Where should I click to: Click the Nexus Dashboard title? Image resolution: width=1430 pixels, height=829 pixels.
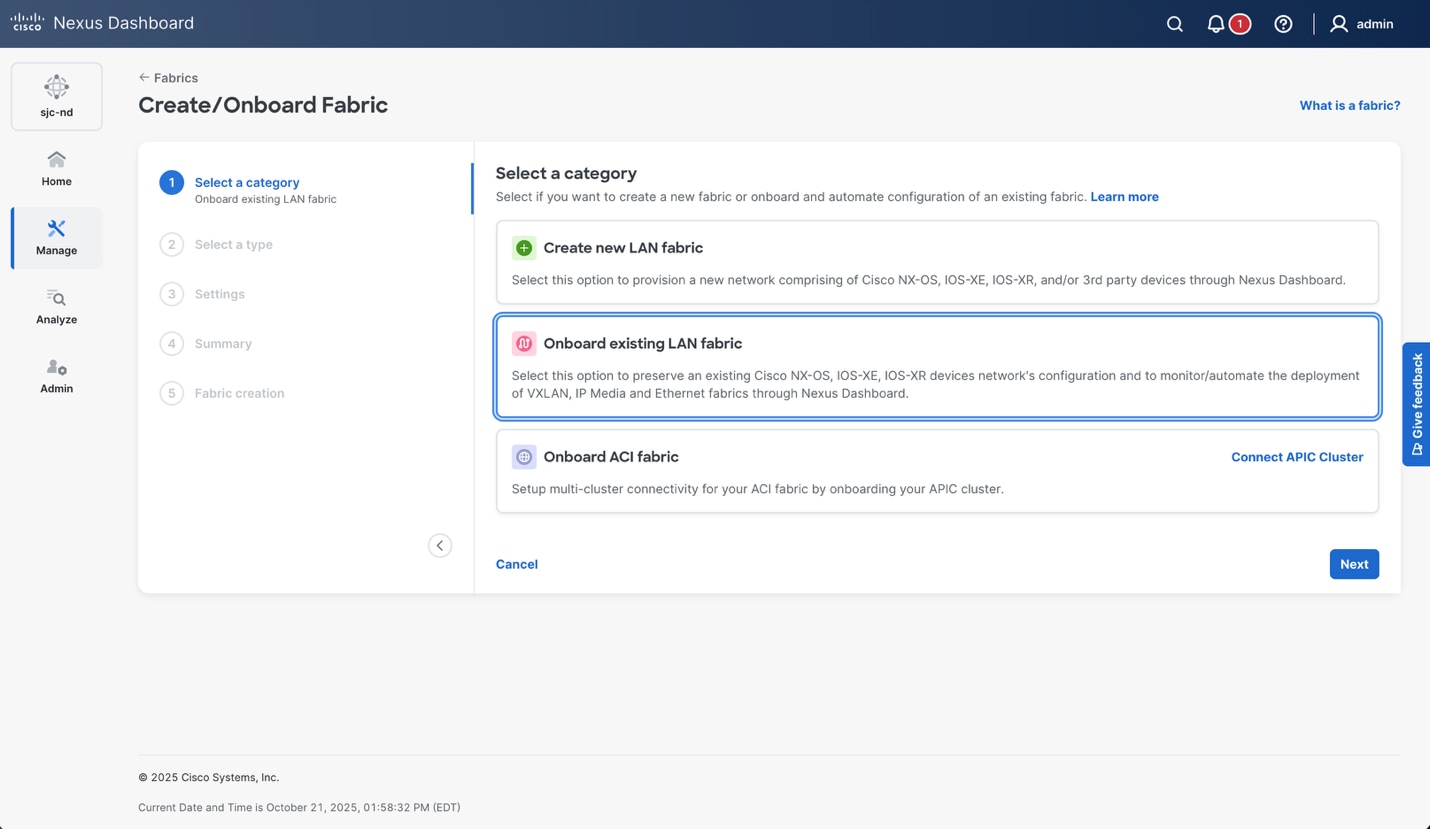123,23
